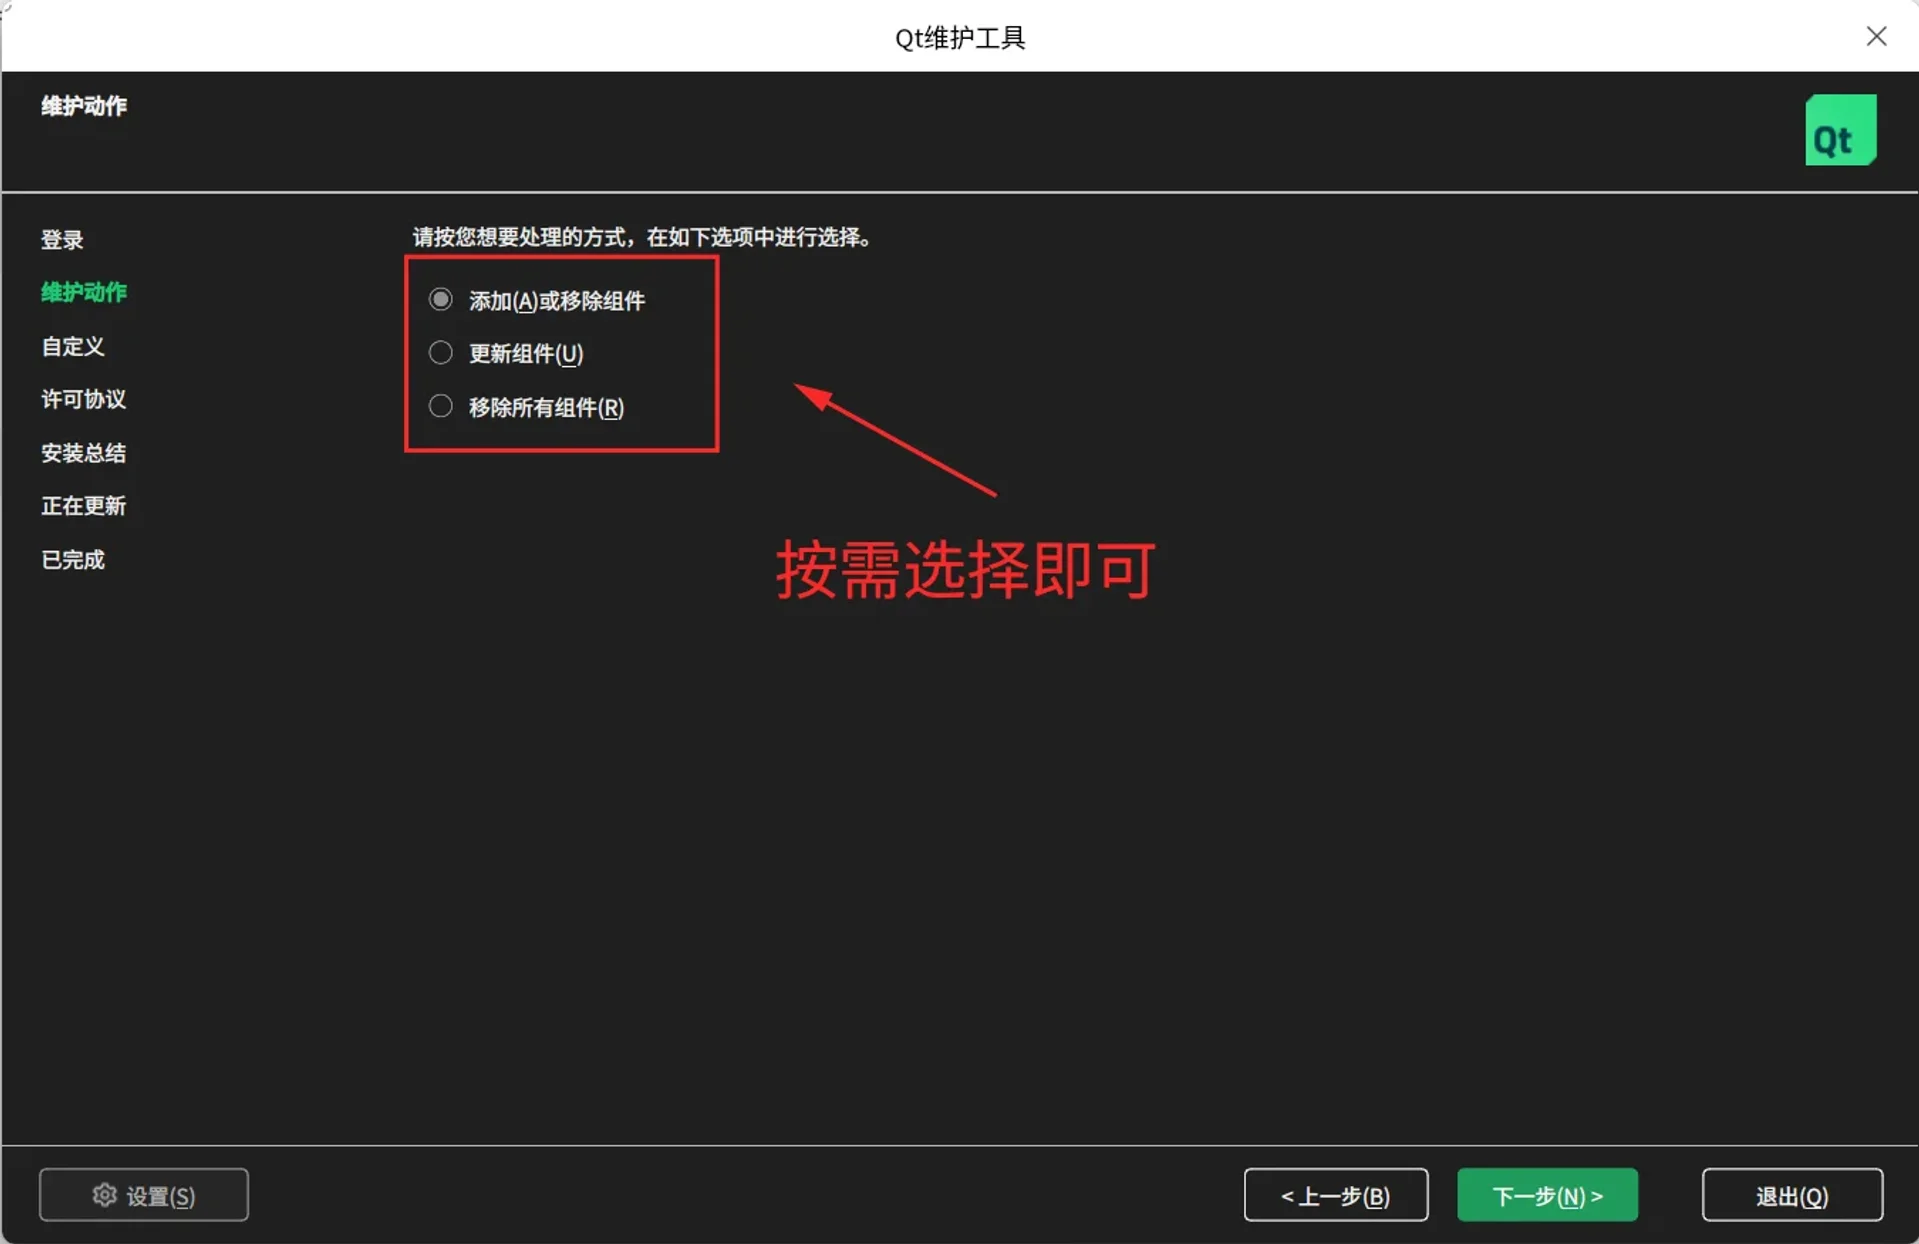Close the Qt maintenance tool window

tap(1876, 36)
